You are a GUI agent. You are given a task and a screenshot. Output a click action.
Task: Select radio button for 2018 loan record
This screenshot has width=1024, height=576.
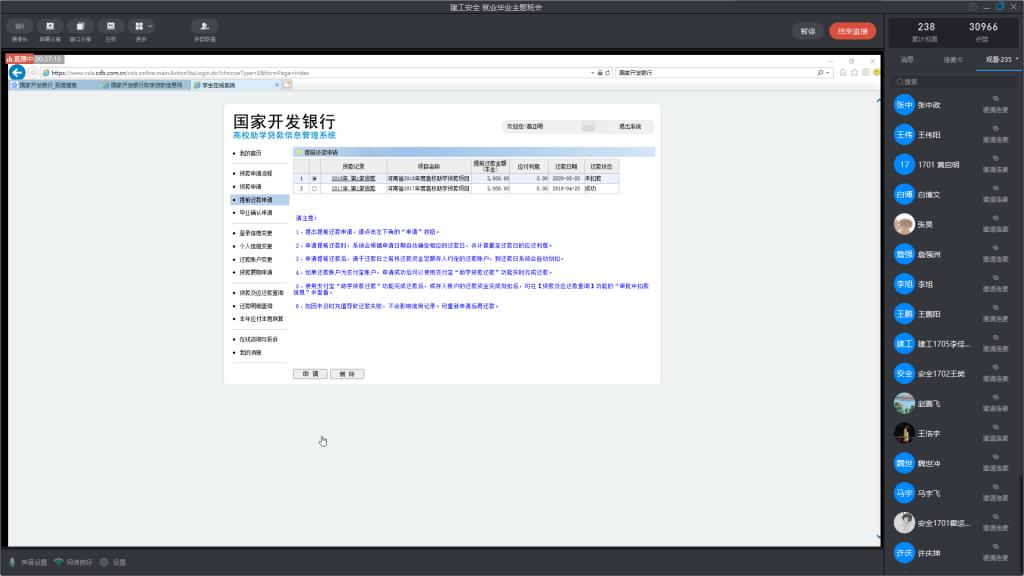pos(314,178)
